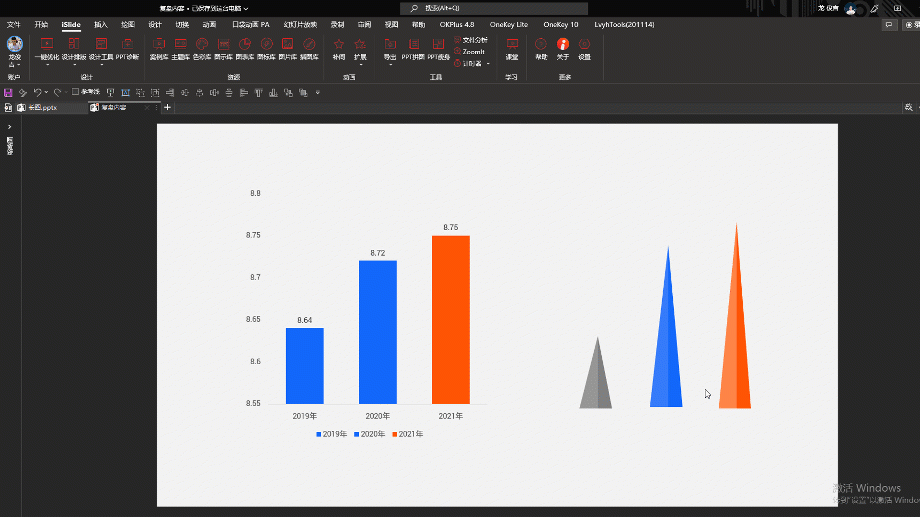Screen dimensions: 920x517
Task: Open the 案例库 case library
Action: tap(159, 49)
